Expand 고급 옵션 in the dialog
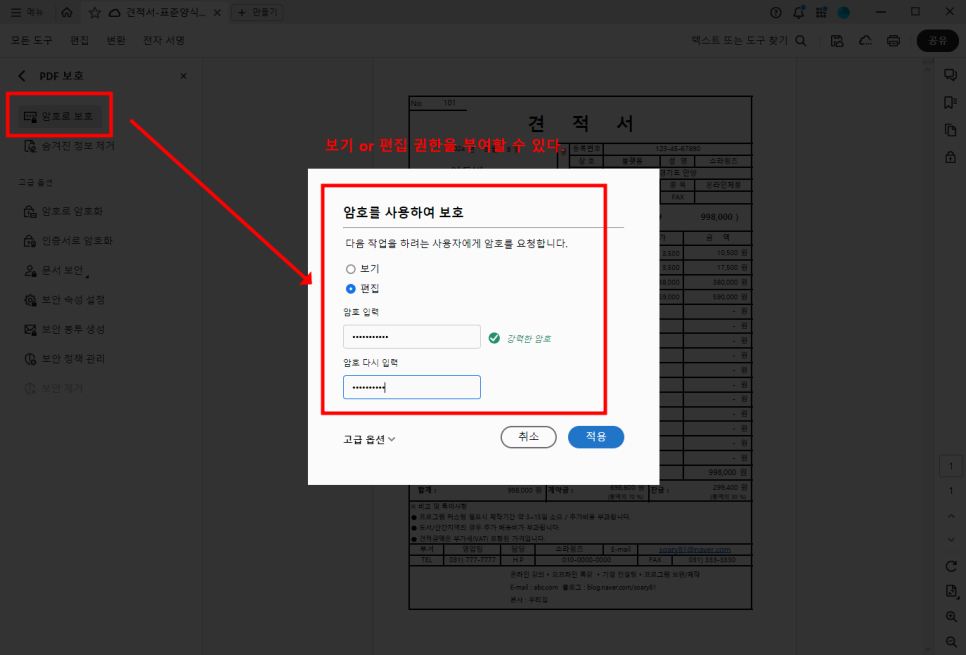This screenshot has width=966, height=655. point(369,439)
